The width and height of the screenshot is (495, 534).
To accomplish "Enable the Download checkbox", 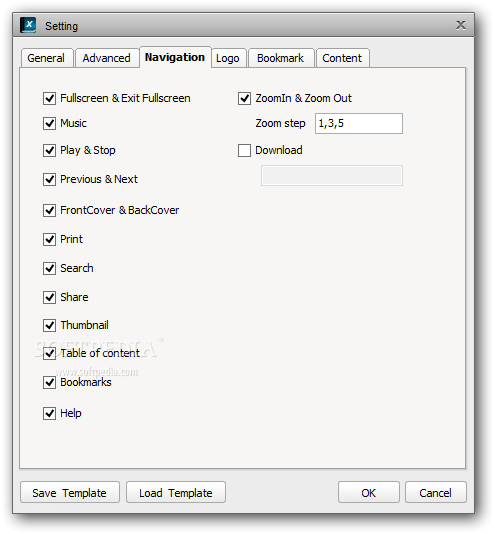I will [x=244, y=150].
